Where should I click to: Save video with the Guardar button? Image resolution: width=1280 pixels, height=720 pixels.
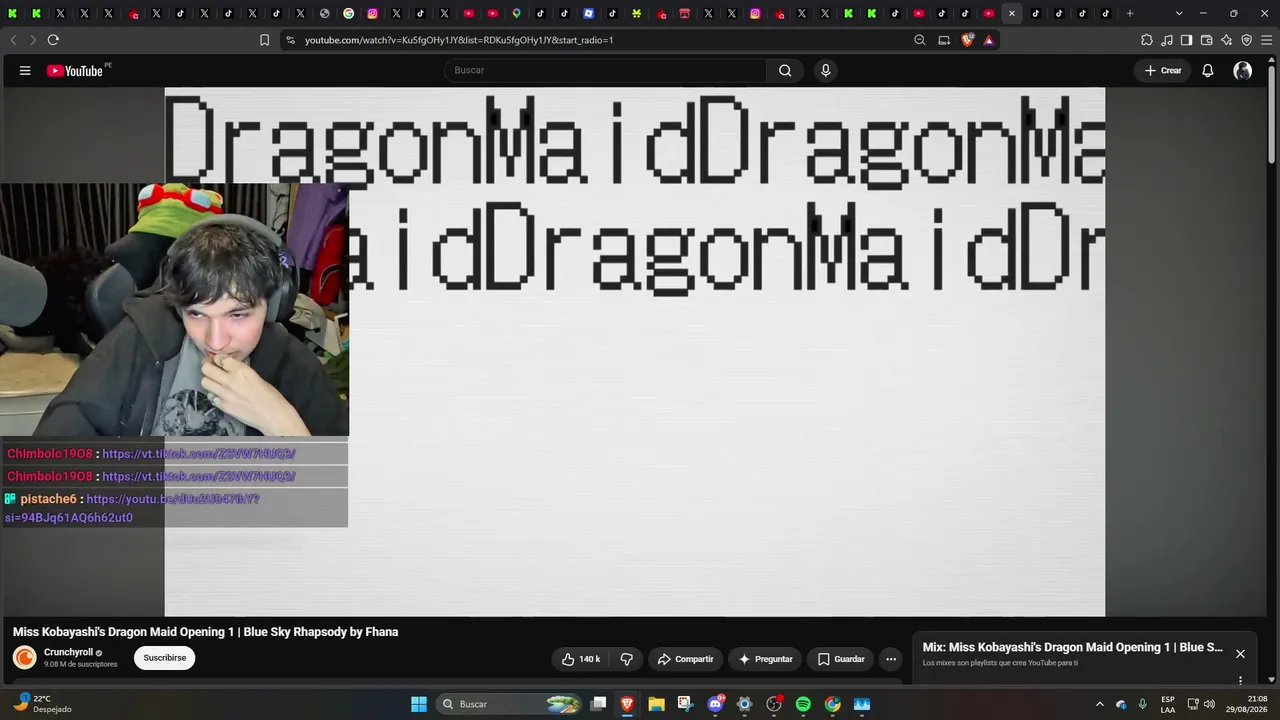point(840,659)
